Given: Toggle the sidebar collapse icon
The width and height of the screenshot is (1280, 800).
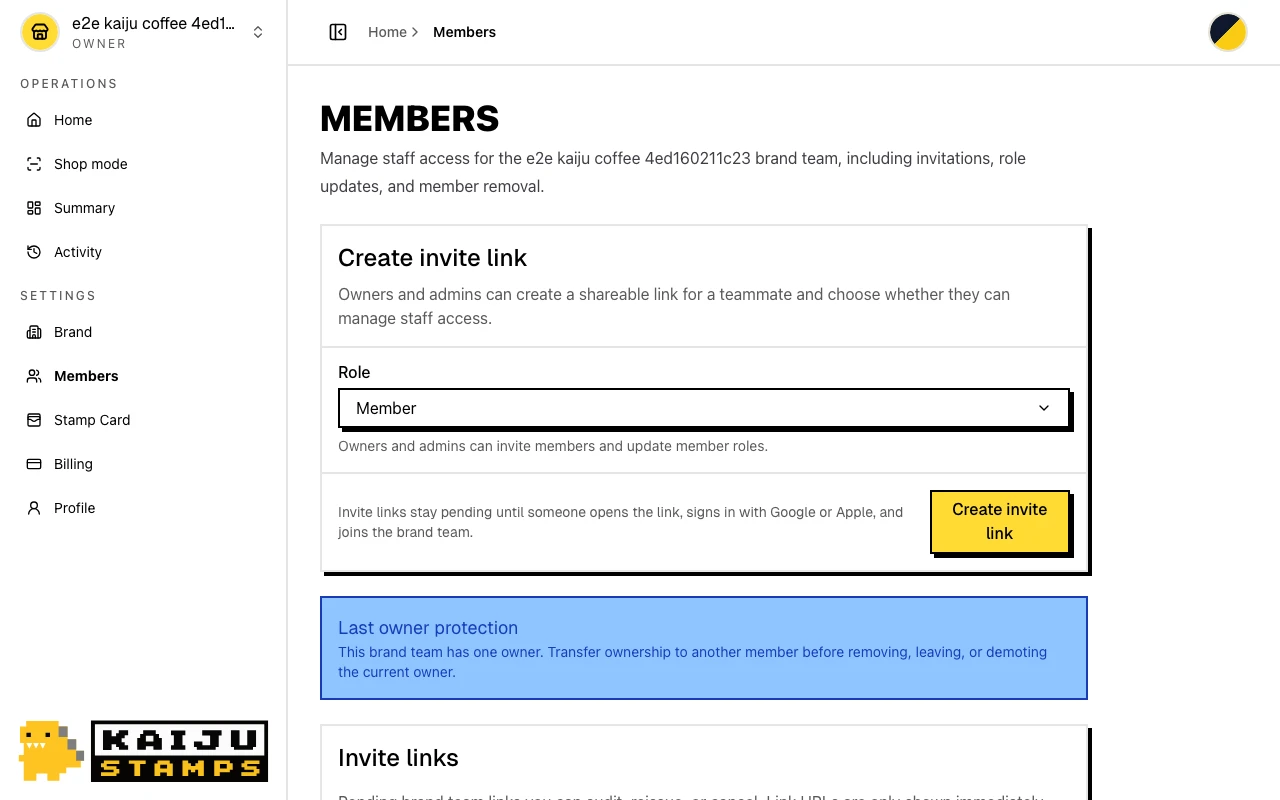Looking at the screenshot, I should pos(338,32).
